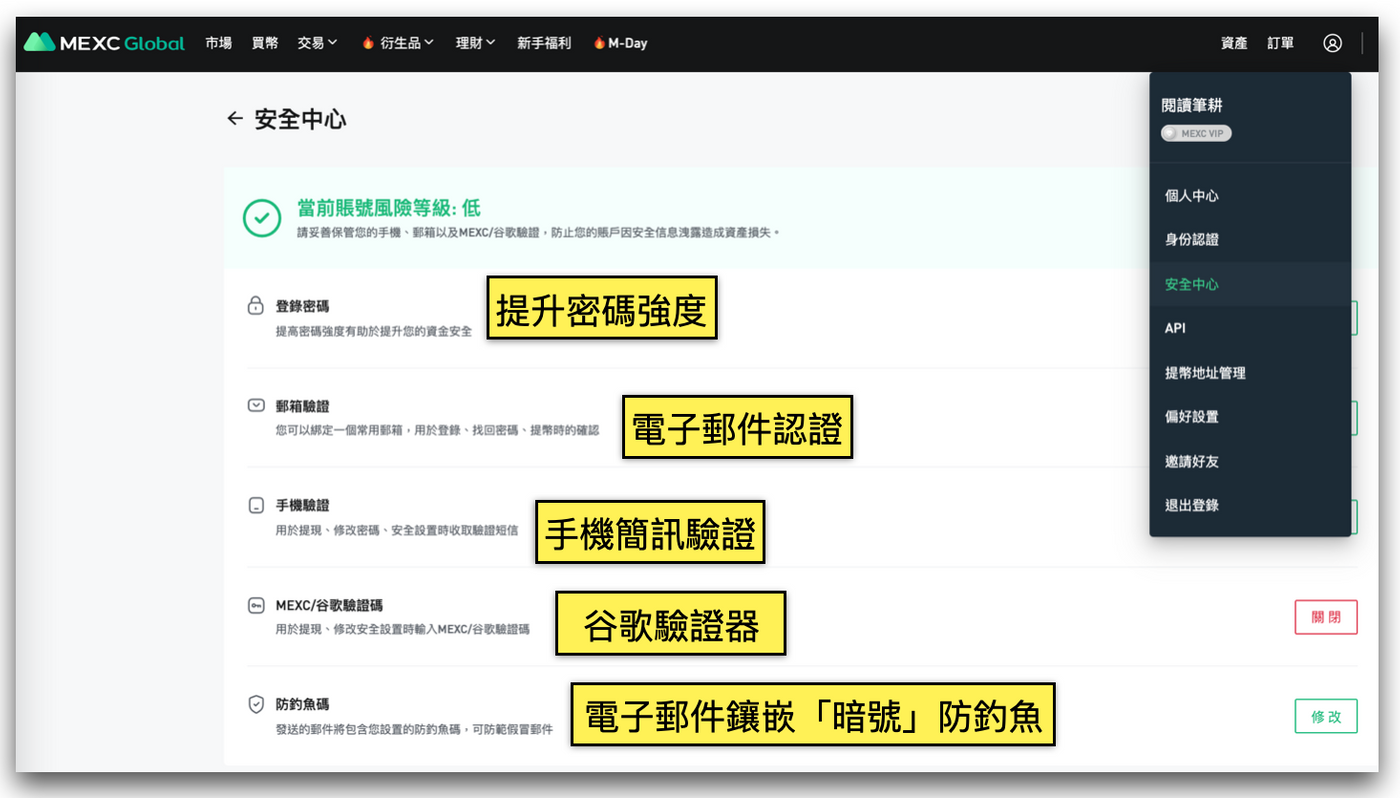Open the account avatar icon top right
This screenshot has width=1400, height=798.
tap(1332, 43)
